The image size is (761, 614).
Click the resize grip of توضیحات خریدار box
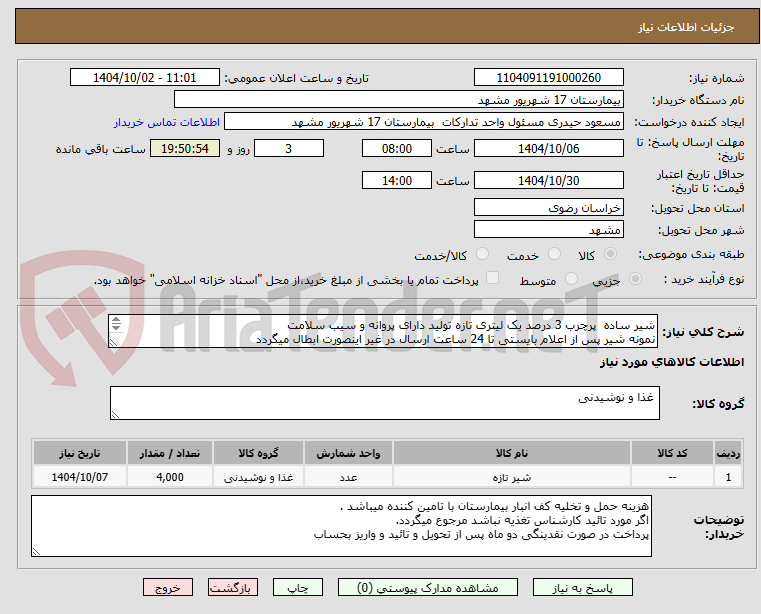36,551
